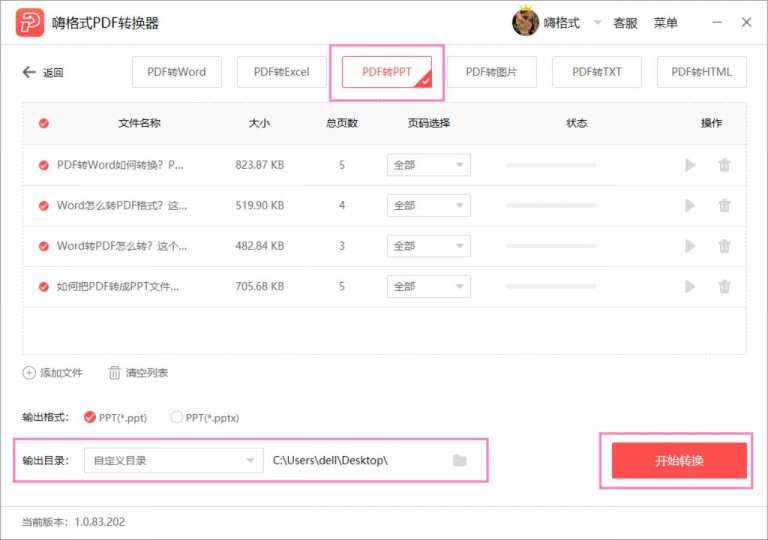Uncheck the Word转PDF怎么转 file row
768x540 pixels.
(44, 246)
